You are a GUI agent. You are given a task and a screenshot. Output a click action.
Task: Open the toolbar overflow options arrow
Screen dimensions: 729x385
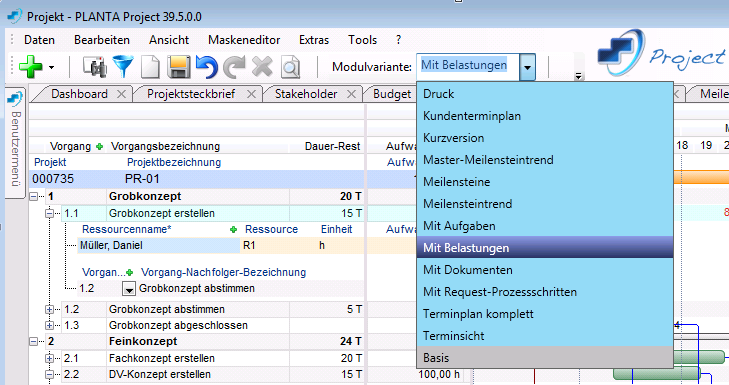[578, 76]
